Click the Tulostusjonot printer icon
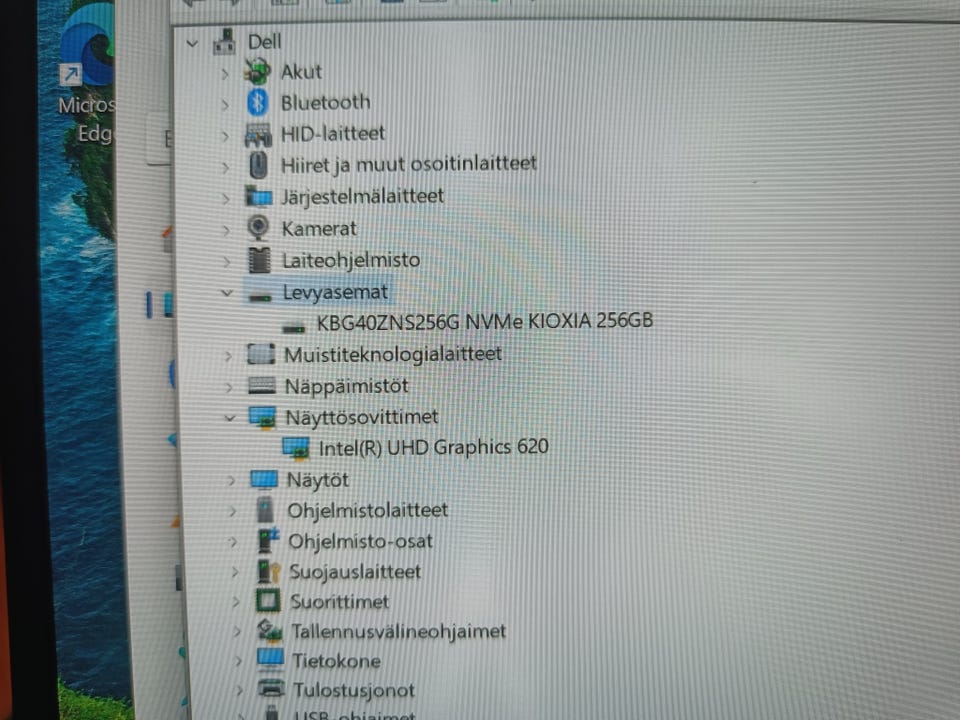This screenshot has height=720, width=960. [271, 689]
